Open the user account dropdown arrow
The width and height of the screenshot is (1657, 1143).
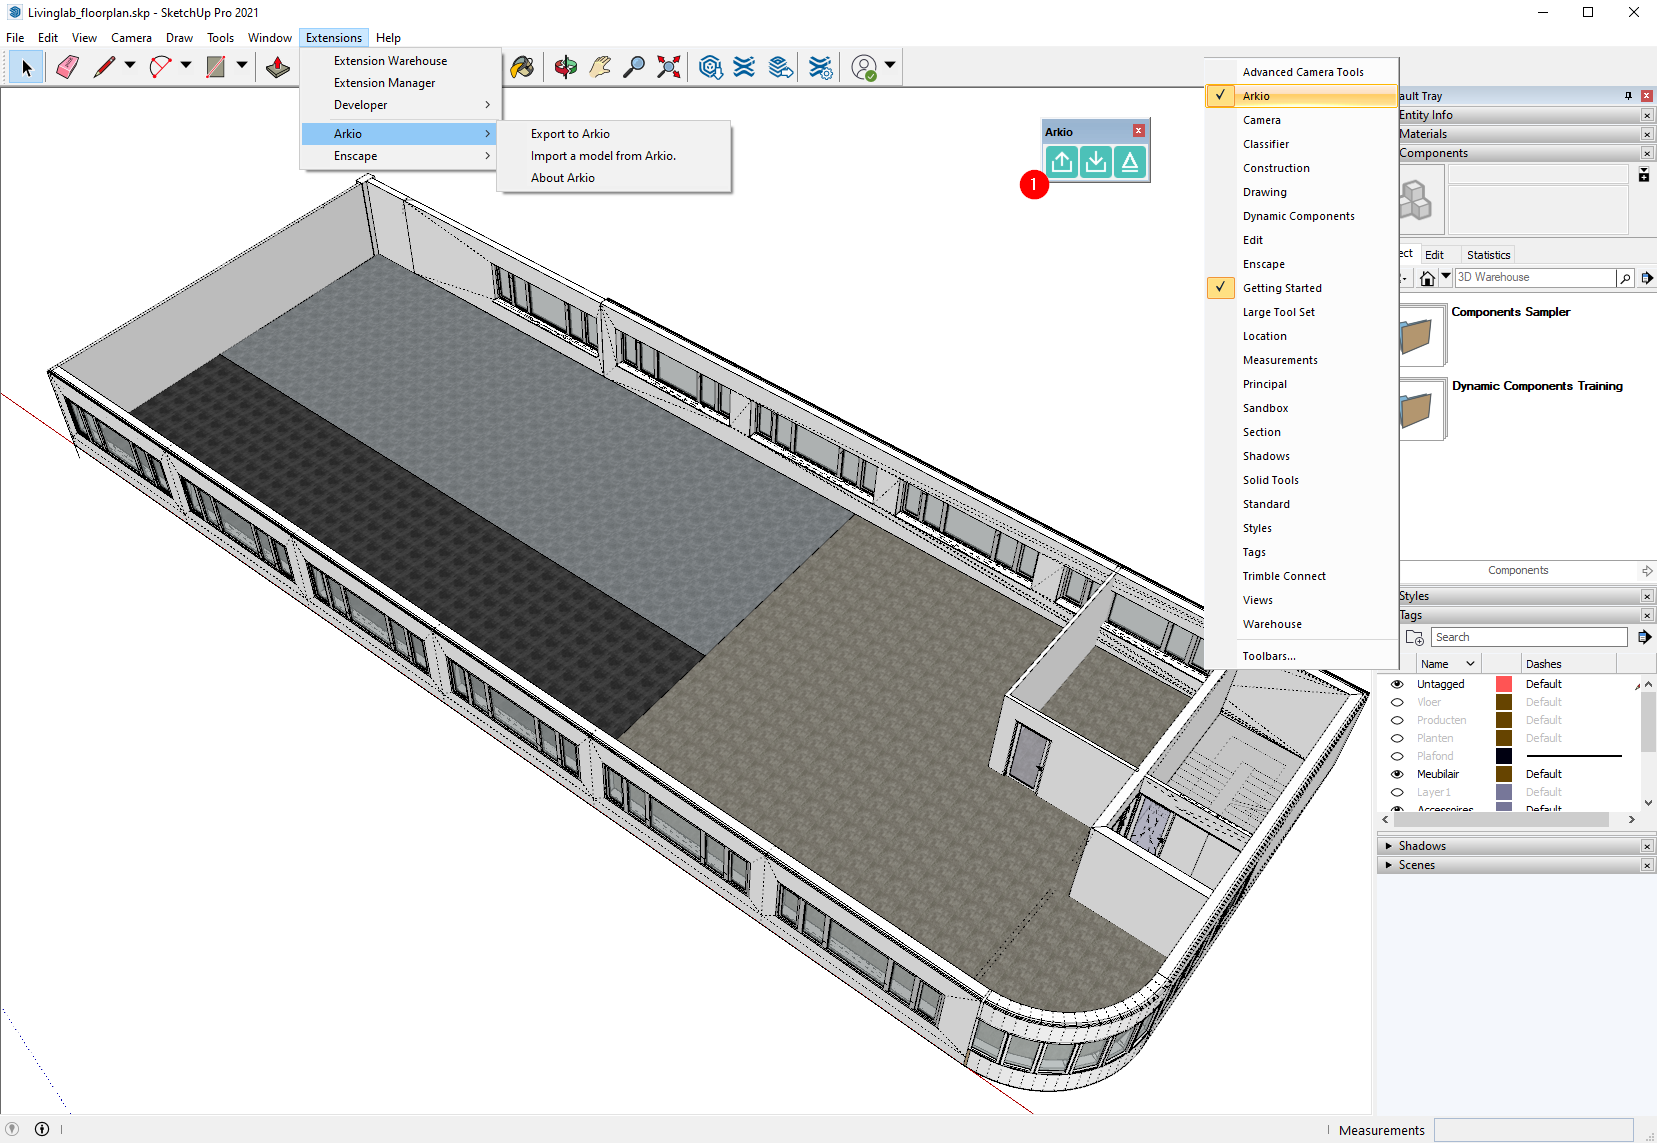pos(890,66)
